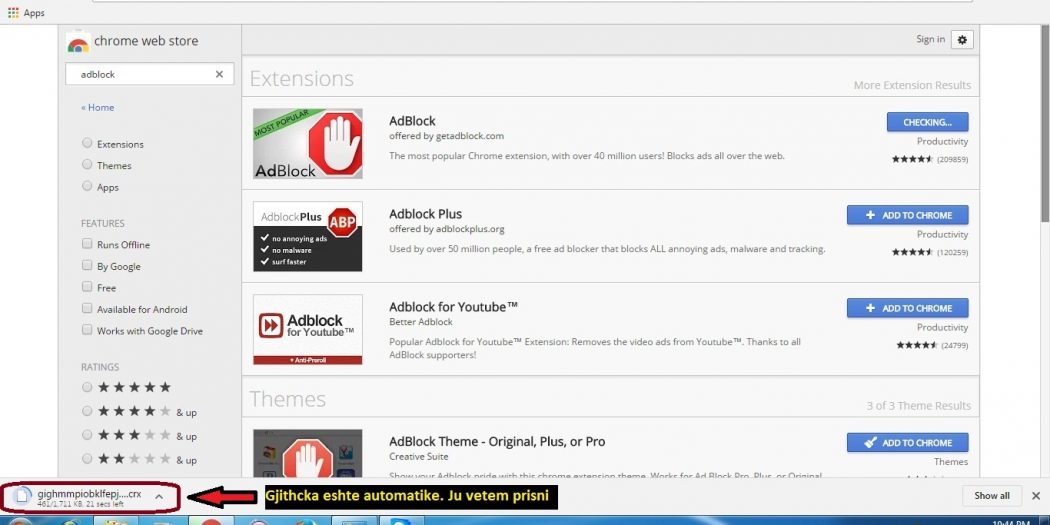
Task: Add Adblock for Youtube to Chrome
Action: coord(907,308)
